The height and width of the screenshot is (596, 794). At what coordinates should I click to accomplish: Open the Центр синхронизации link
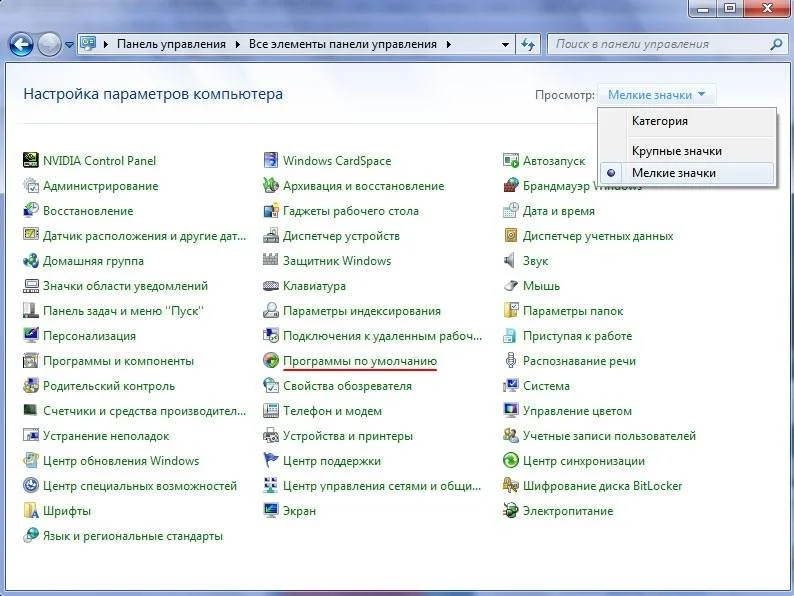pyautogui.click(x=584, y=460)
